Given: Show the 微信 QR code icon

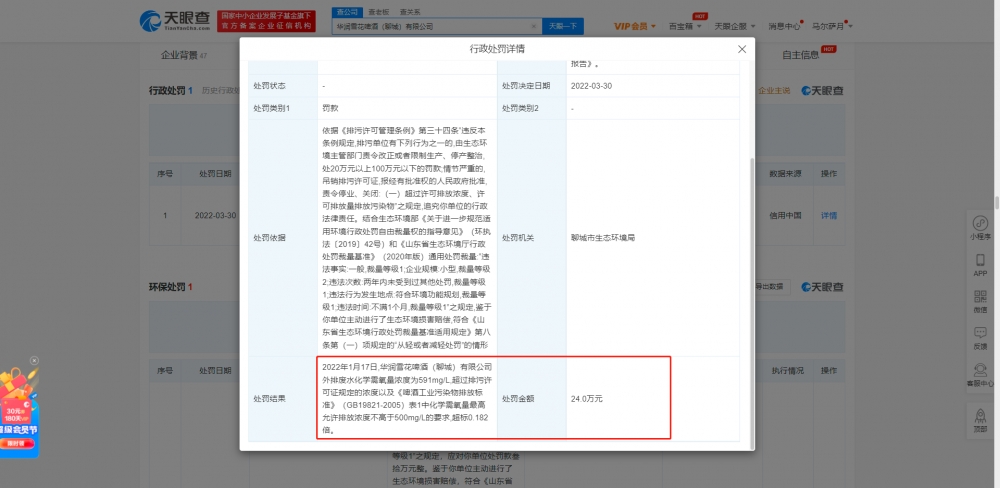Looking at the screenshot, I should click(x=980, y=301).
